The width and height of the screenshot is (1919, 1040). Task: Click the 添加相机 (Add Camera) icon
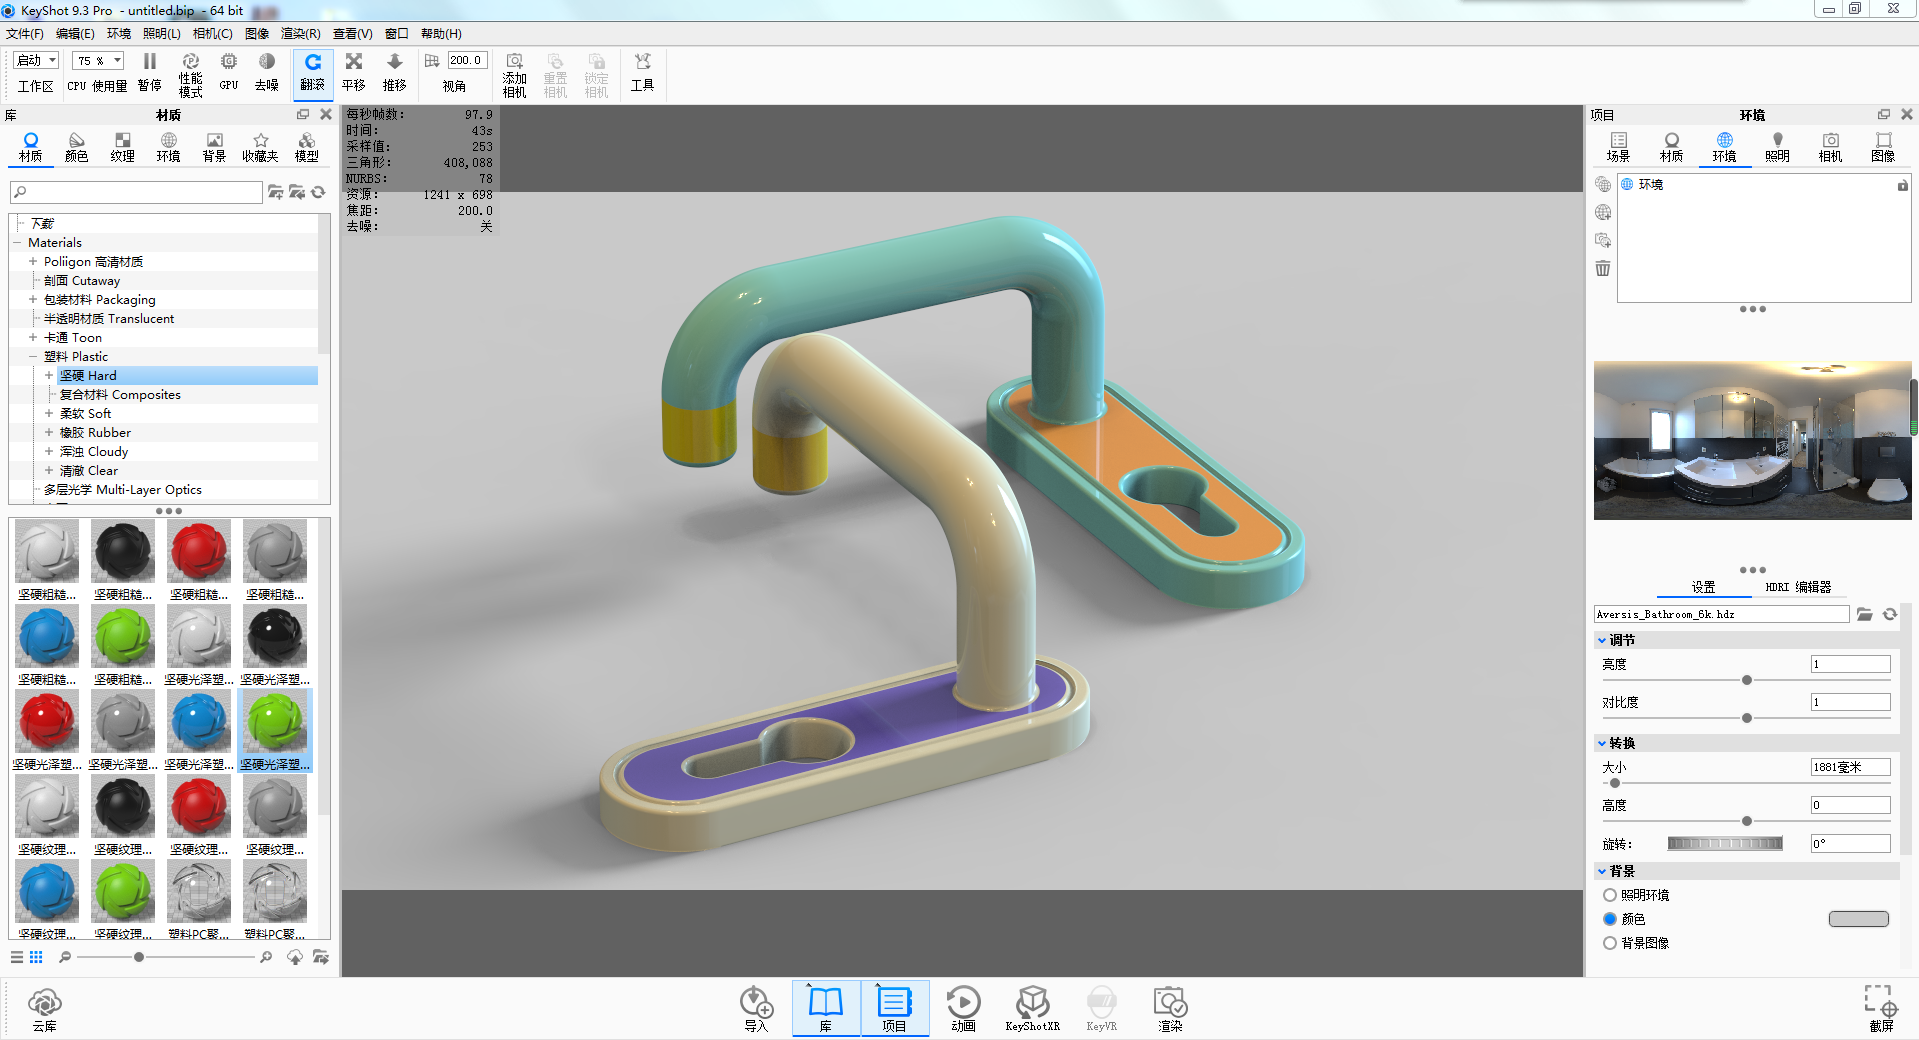point(513,73)
